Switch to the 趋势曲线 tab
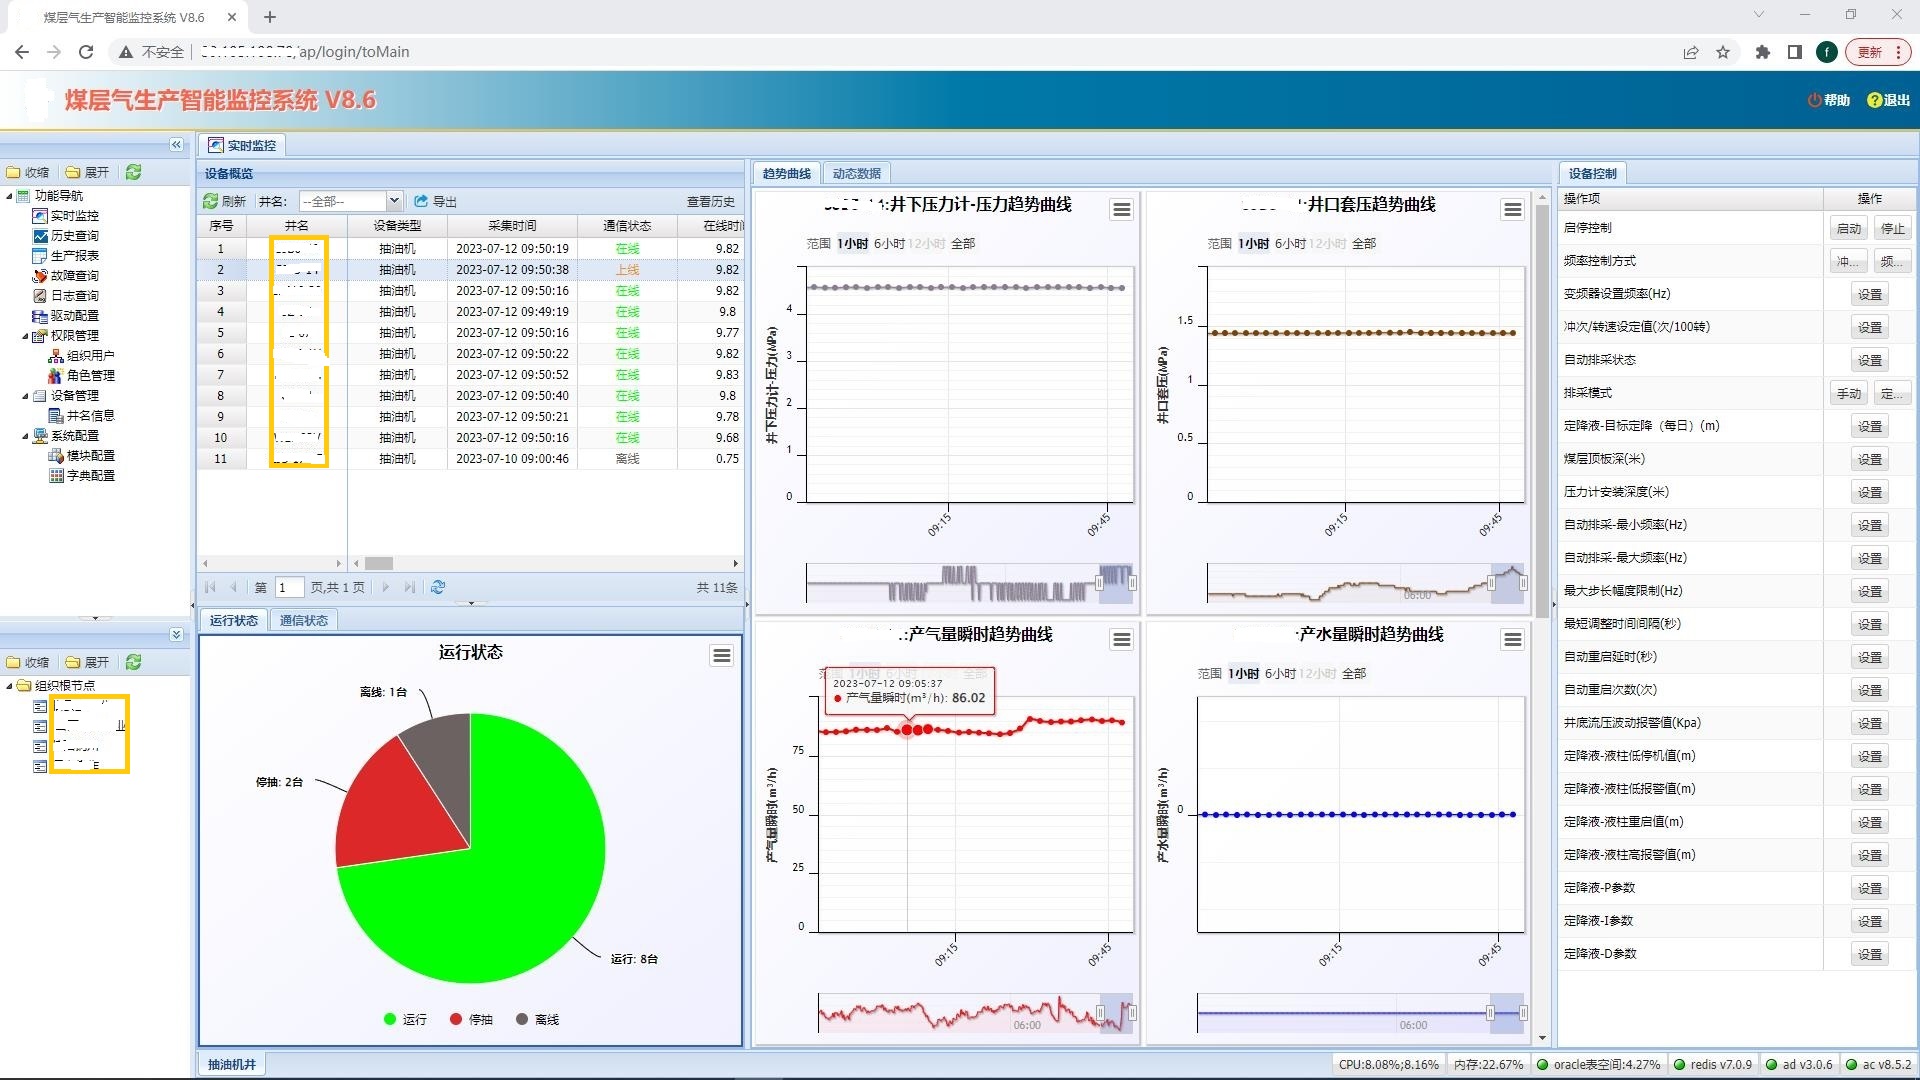1920x1080 pixels. [786, 173]
